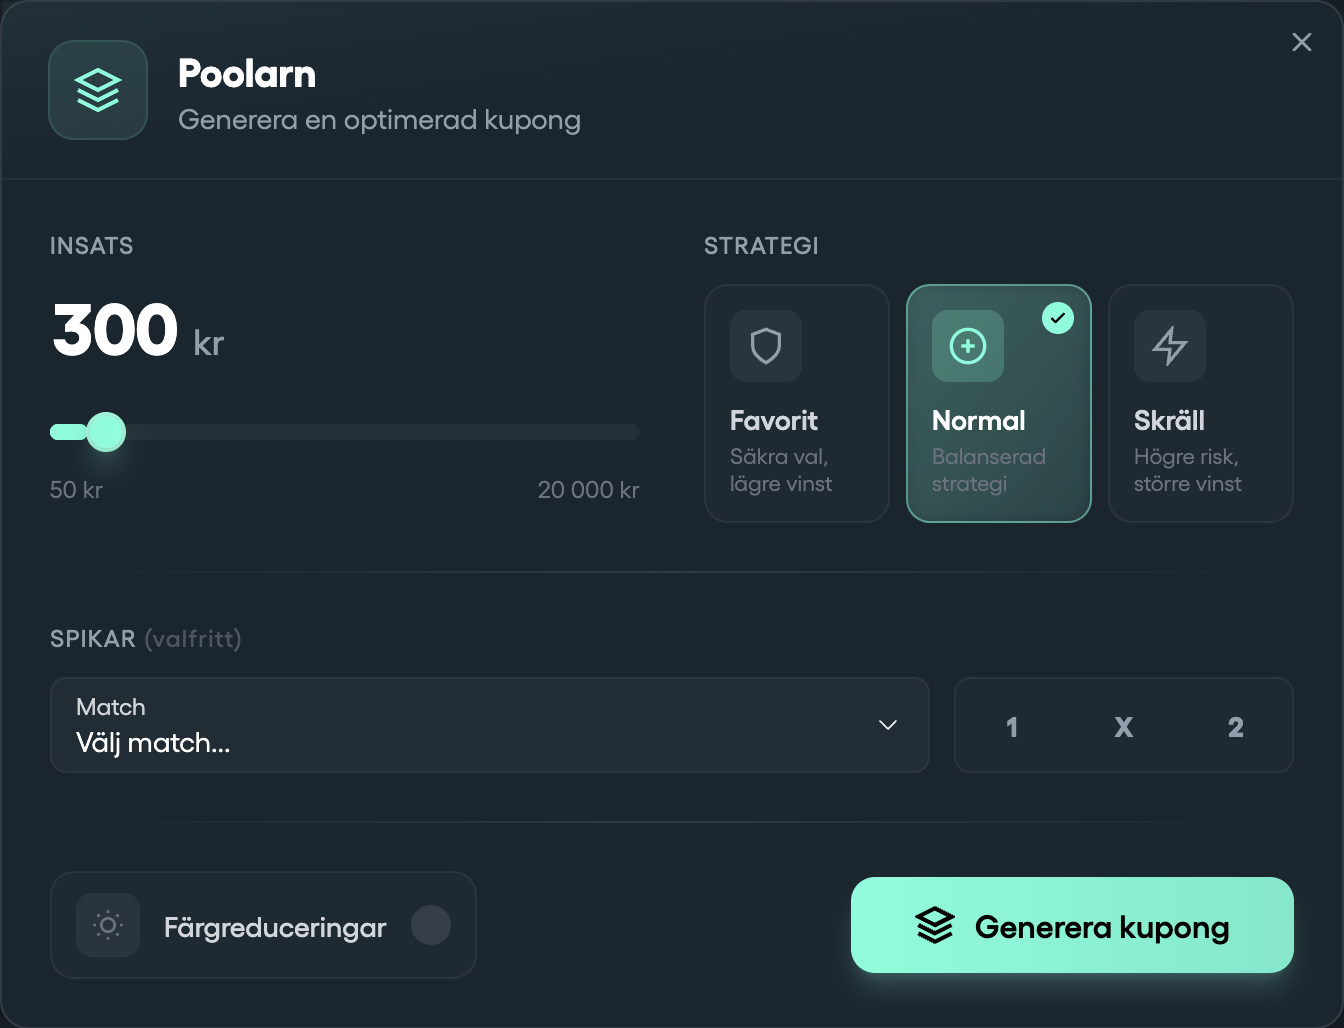
Task: Pick outcome X for the spik
Action: tap(1124, 727)
